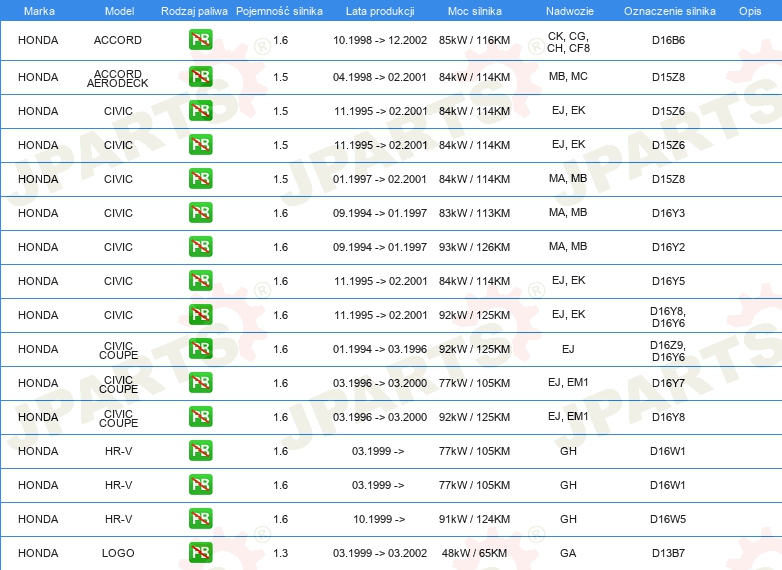Select the production years 10.1998 -> 12.2002 cell
Viewport: 782px width, 570px height.
[380, 40]
